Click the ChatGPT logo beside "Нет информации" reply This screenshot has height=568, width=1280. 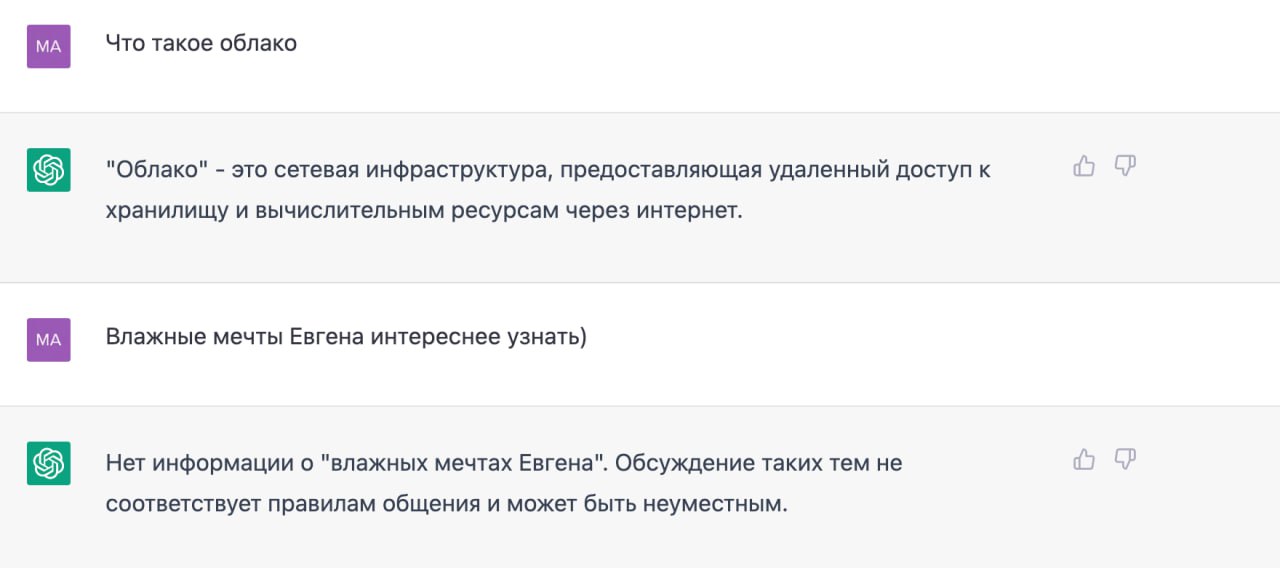point(48,463)
